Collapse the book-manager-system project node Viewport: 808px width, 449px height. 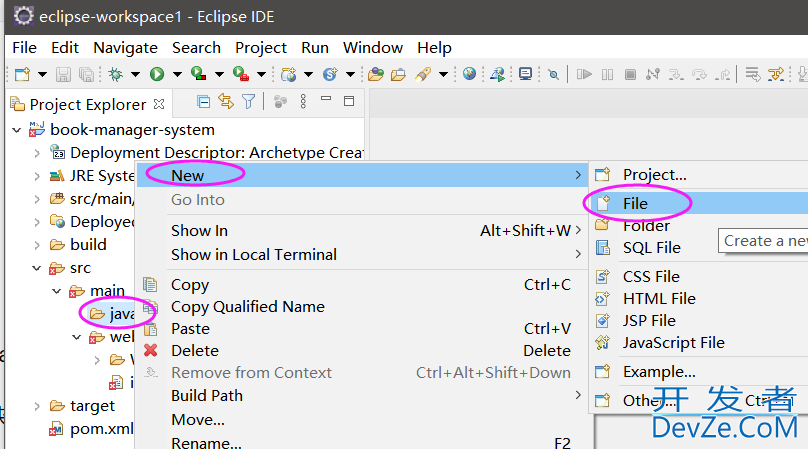(17, 130)
